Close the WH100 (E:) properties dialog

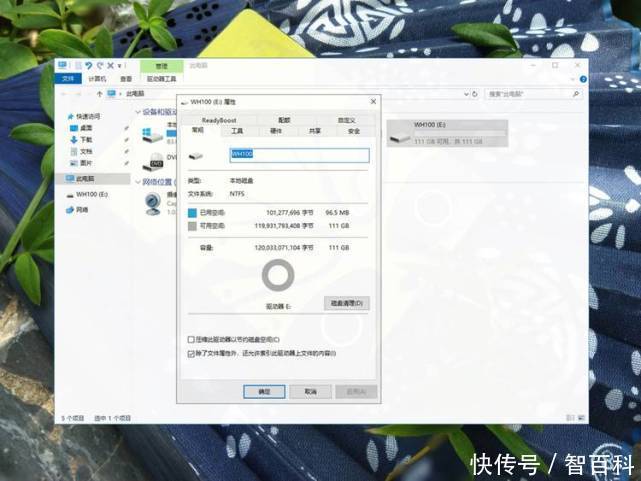point(373,101)
